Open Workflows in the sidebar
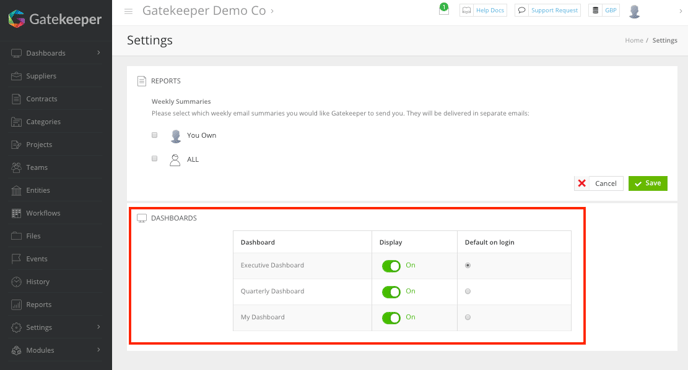The height and width of the screenshot is (370, 688). tap(43, 213)
